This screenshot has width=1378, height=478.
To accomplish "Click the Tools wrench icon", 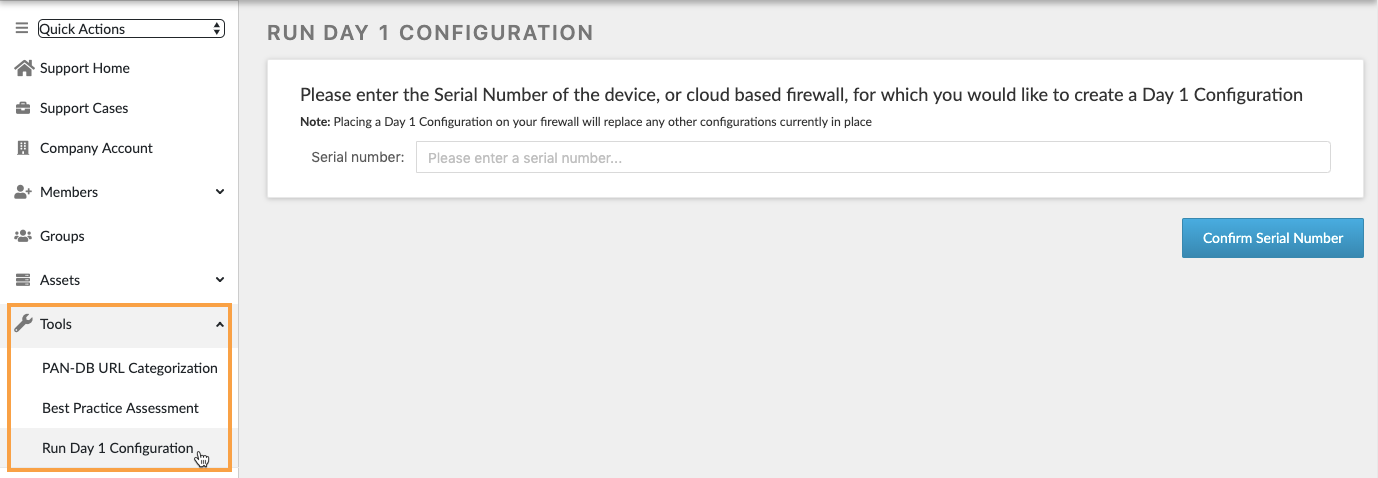I will point(23,324).
